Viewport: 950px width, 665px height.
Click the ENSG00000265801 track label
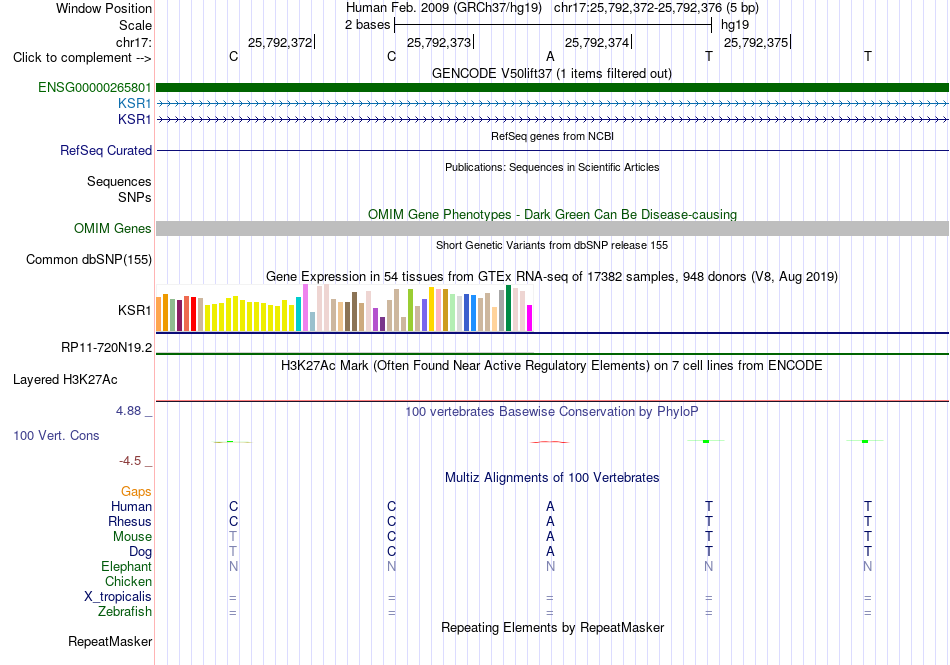tap(95, 88)
